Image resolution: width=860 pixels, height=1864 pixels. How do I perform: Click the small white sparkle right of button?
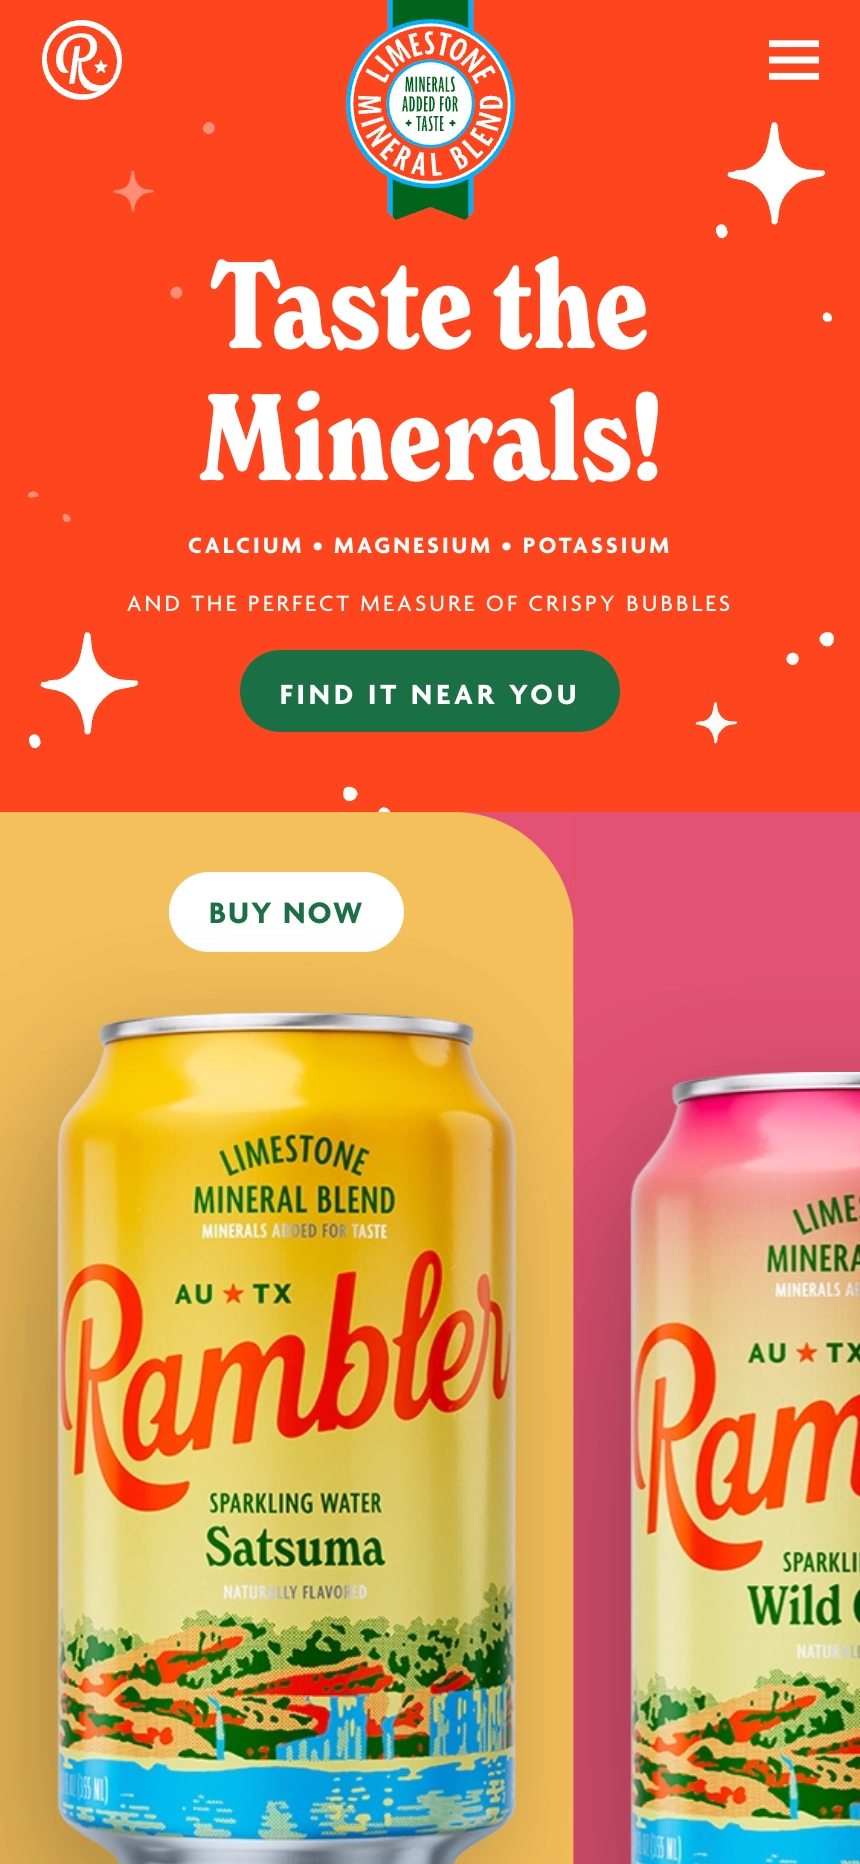coord(716,723)
